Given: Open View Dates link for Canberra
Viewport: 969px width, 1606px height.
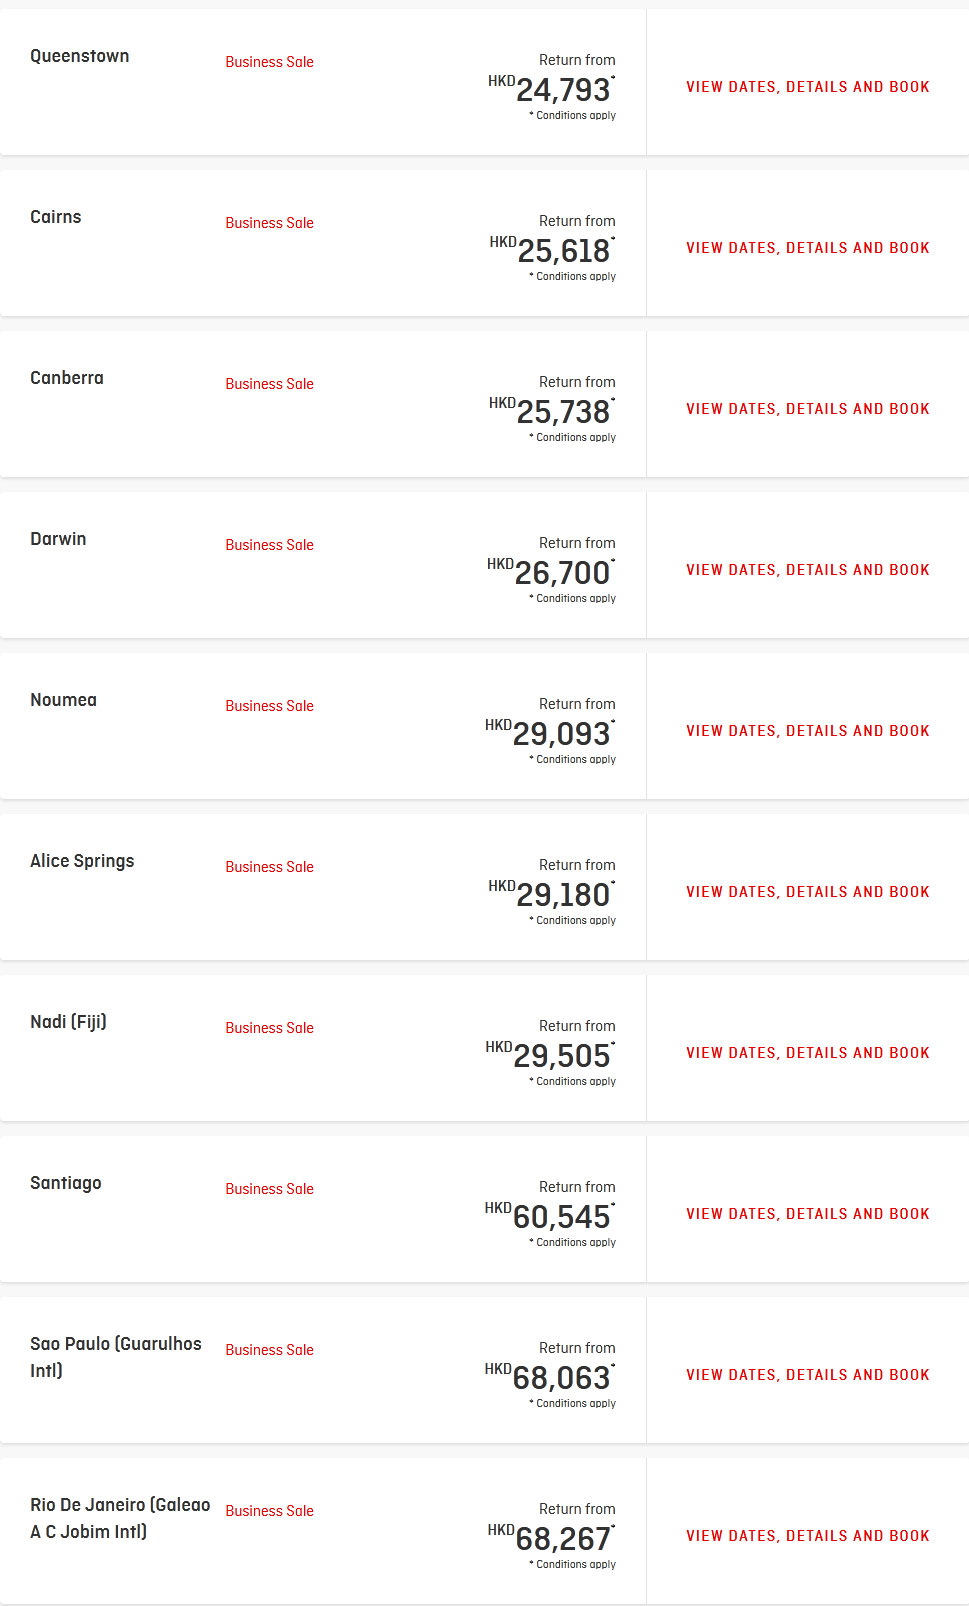Looking at the screenshot, I should pos(808,409).
